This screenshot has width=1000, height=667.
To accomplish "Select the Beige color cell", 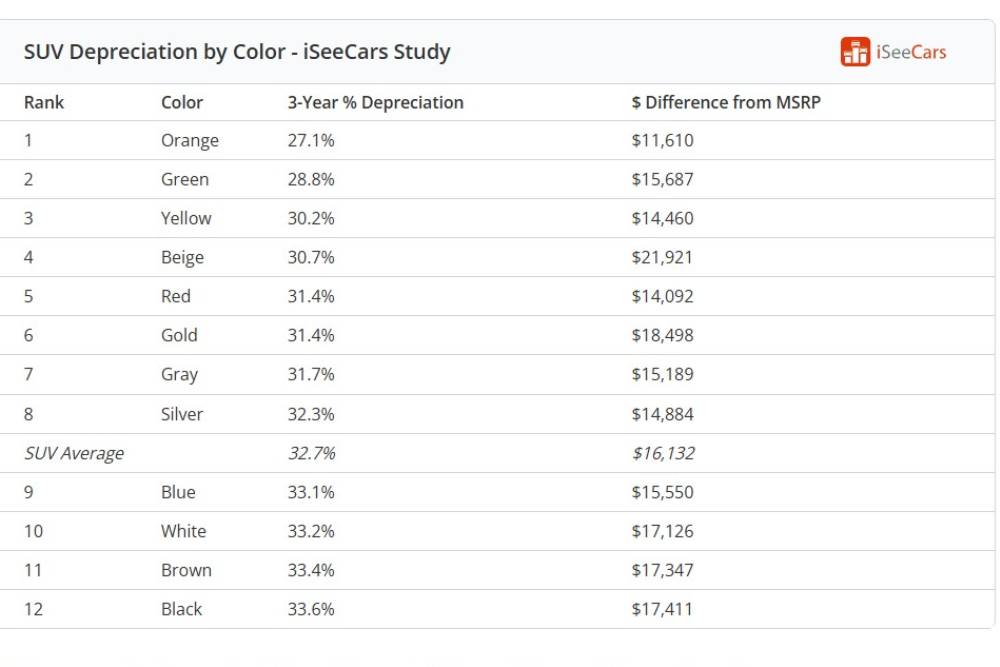I will tap(182, 257).
